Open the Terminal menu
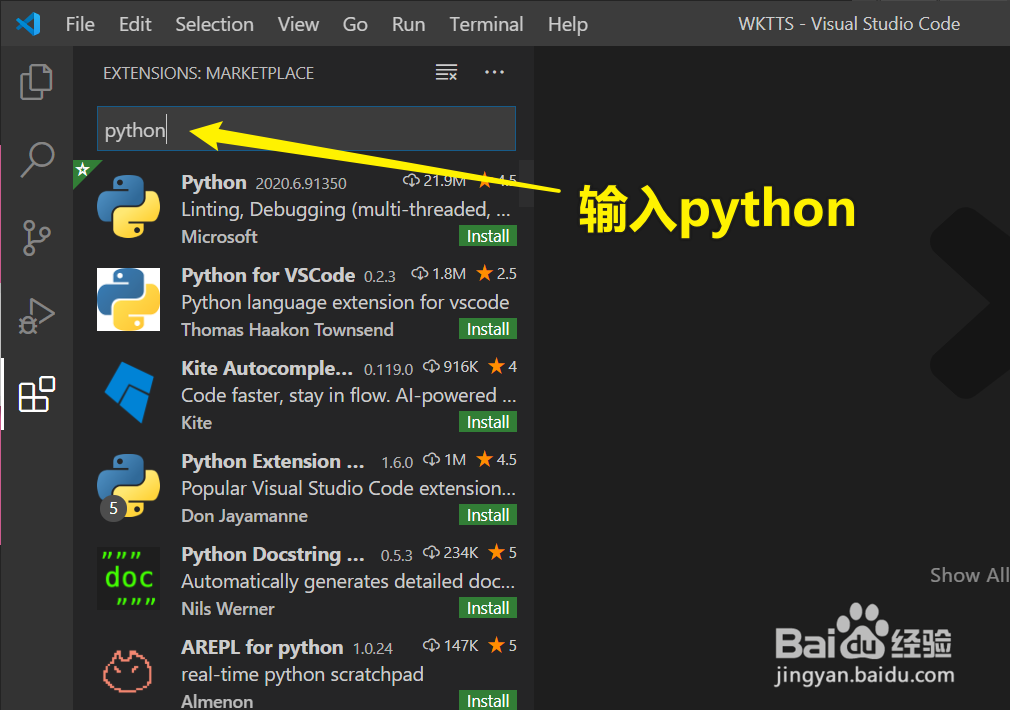1010x710 pixels. [x=486, y=24]
